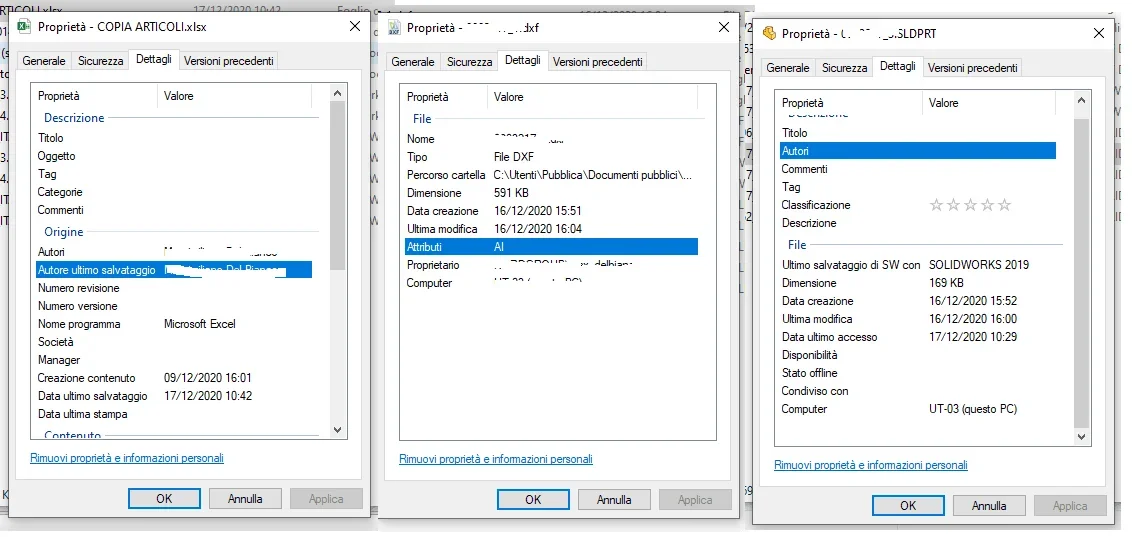This screenshot has width=1132, height=537.
Task: Click OK in the DXF properties dialog
Action: (x=533, y=499)
